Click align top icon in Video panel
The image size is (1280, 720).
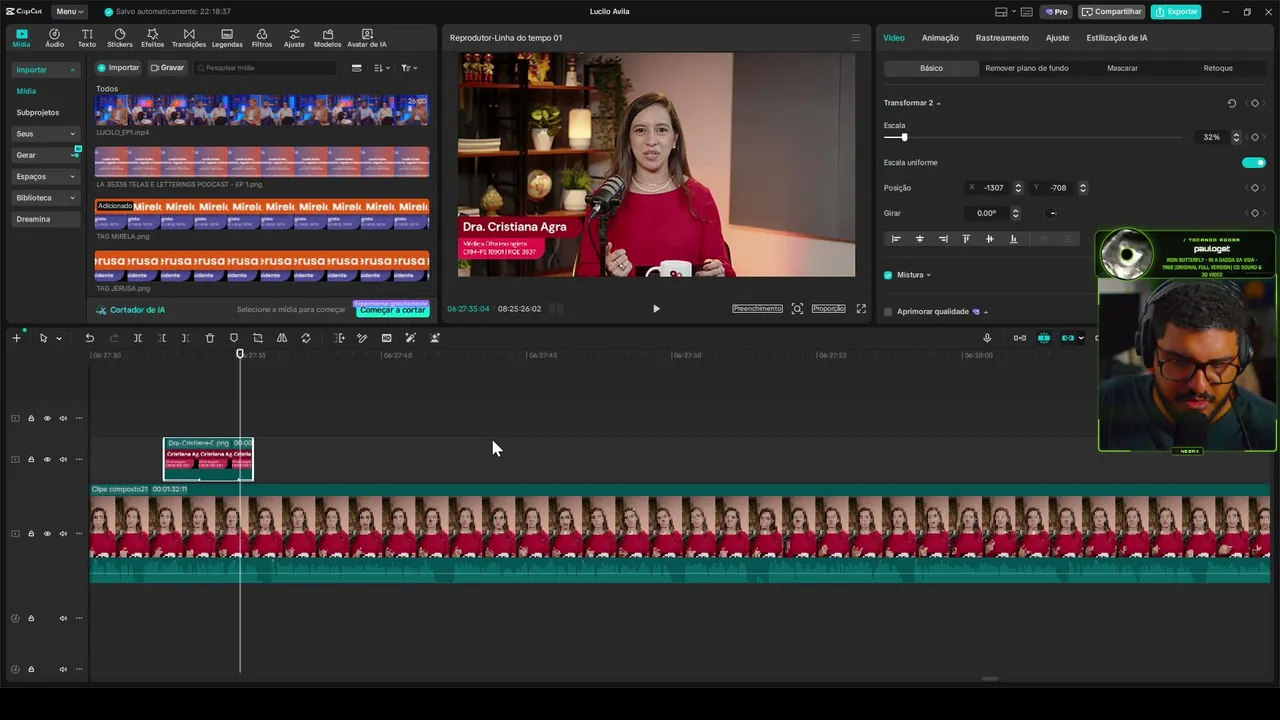(x=966, y=239)
